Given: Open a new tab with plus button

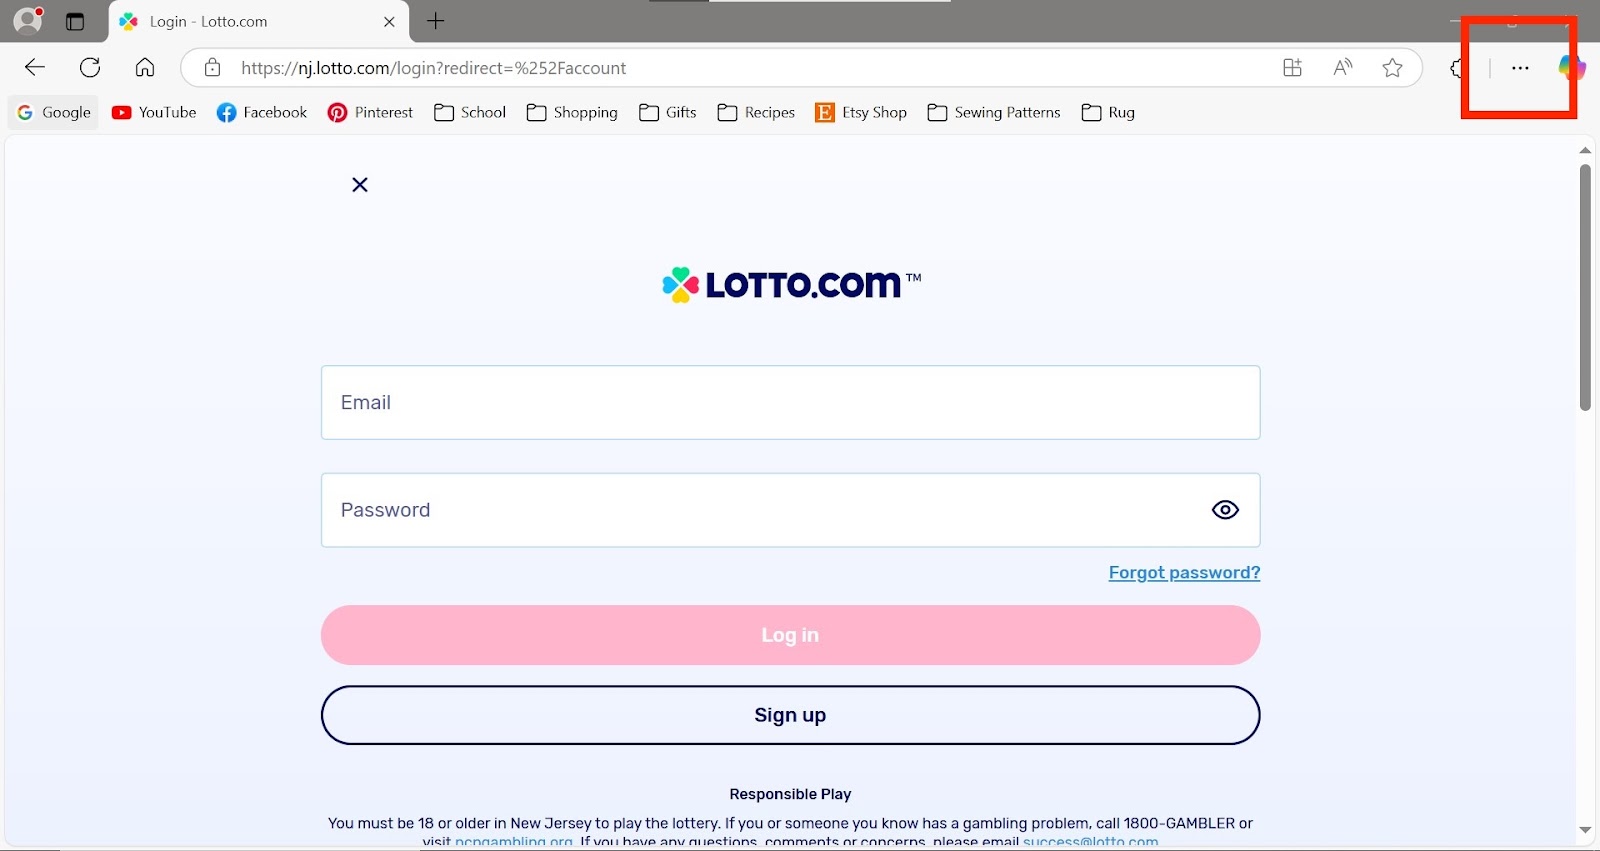Looking at the screenshot, I should point(436,21).
